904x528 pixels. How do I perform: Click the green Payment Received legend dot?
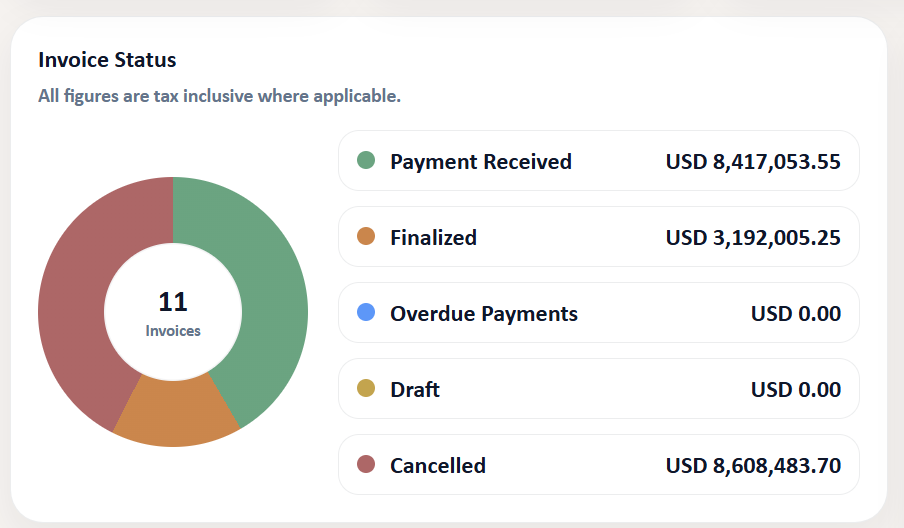366,160
